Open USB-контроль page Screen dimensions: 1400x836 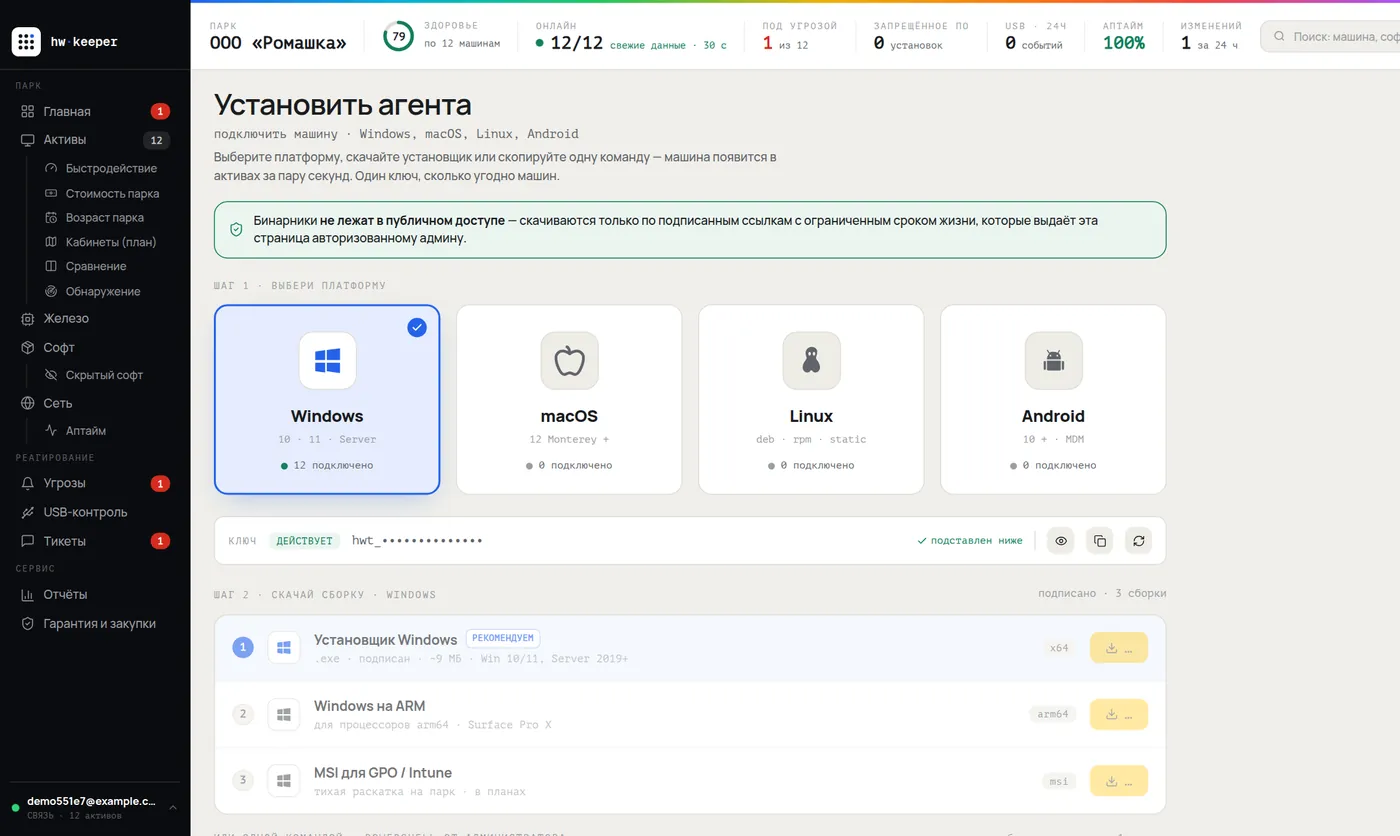[x=95, y=512]
